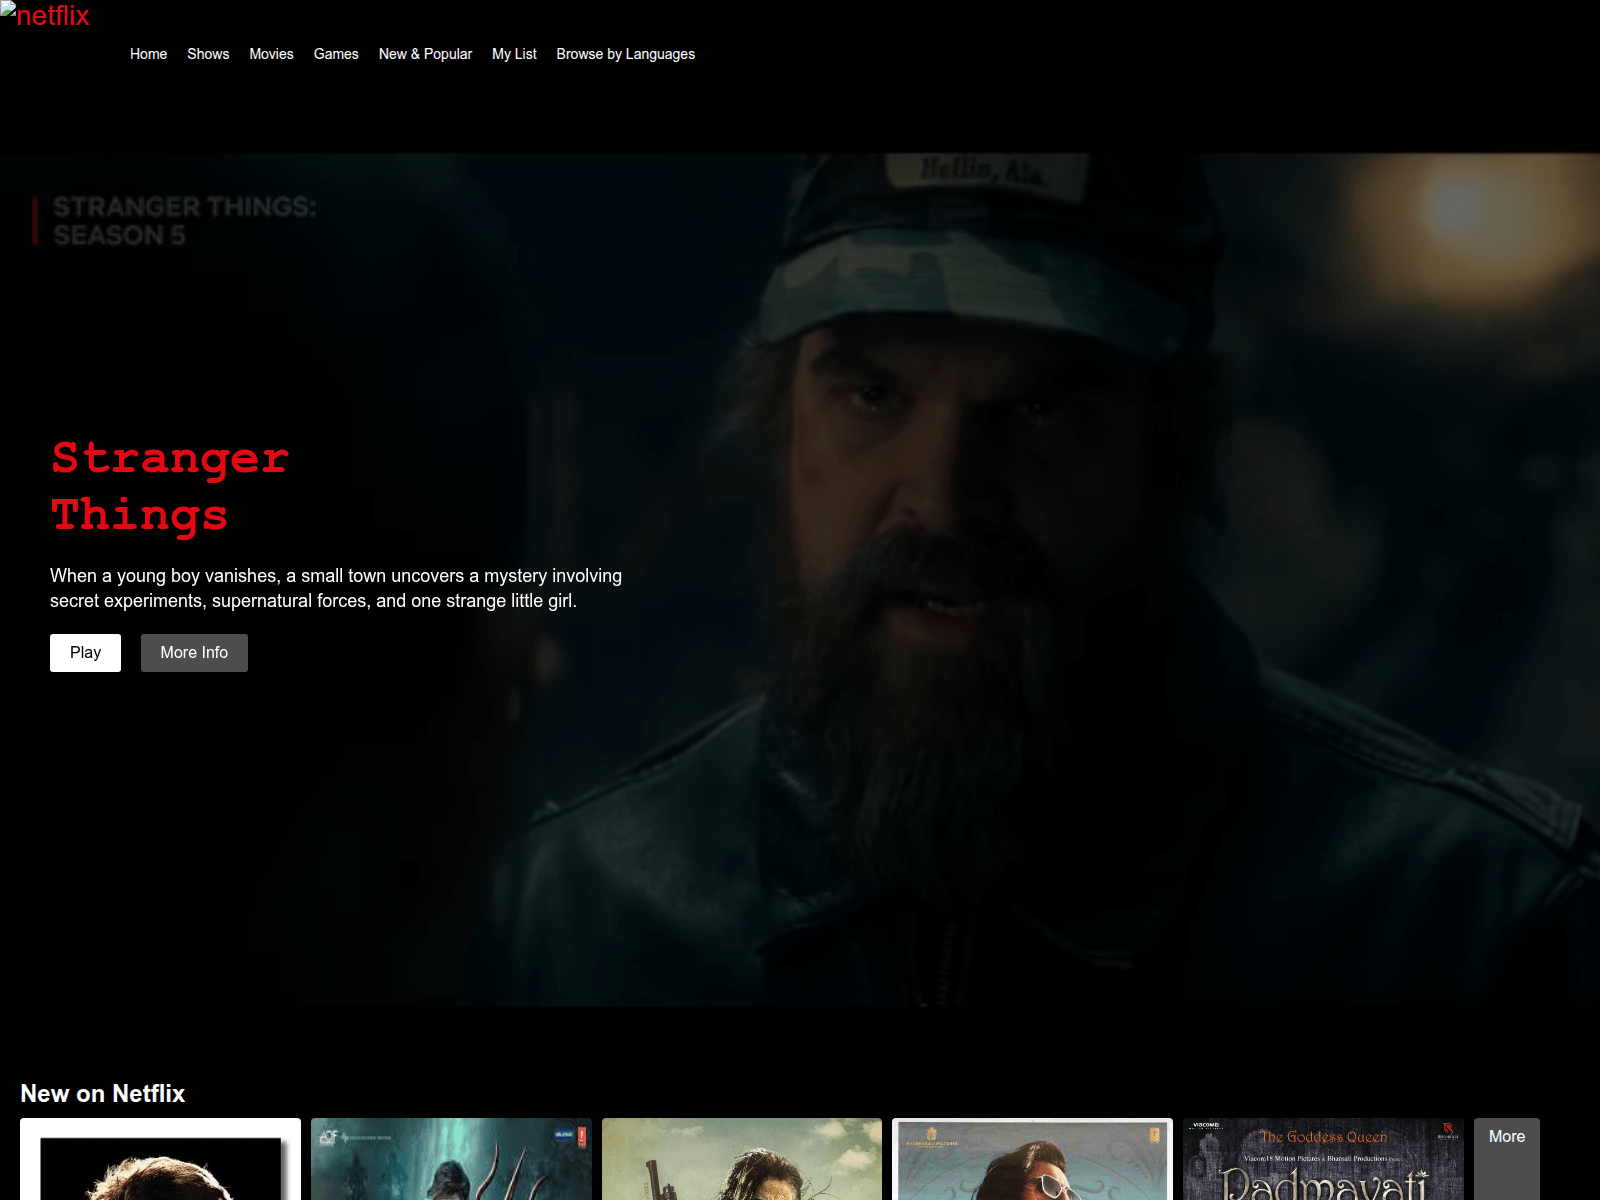Image resolution: width=1600 pixels, height=1200 pixels.
Task: Click the red Stranger Things title
Action: [170, 487]
